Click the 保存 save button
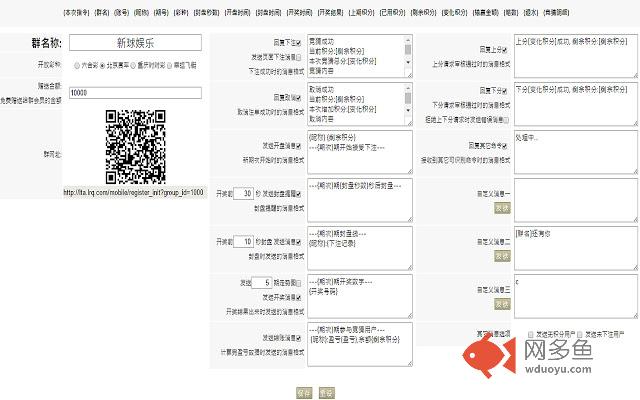The image size is (640, 400). tap(304, 393)
